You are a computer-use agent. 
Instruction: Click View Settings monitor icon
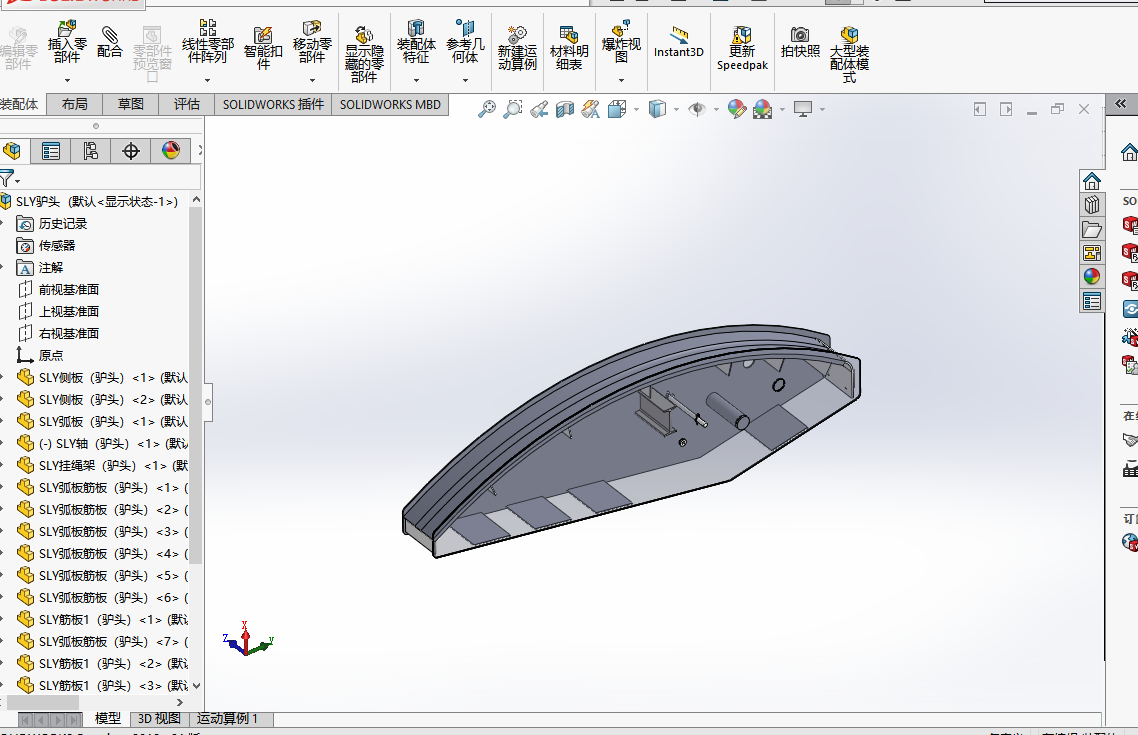click(x=803, y=110)
